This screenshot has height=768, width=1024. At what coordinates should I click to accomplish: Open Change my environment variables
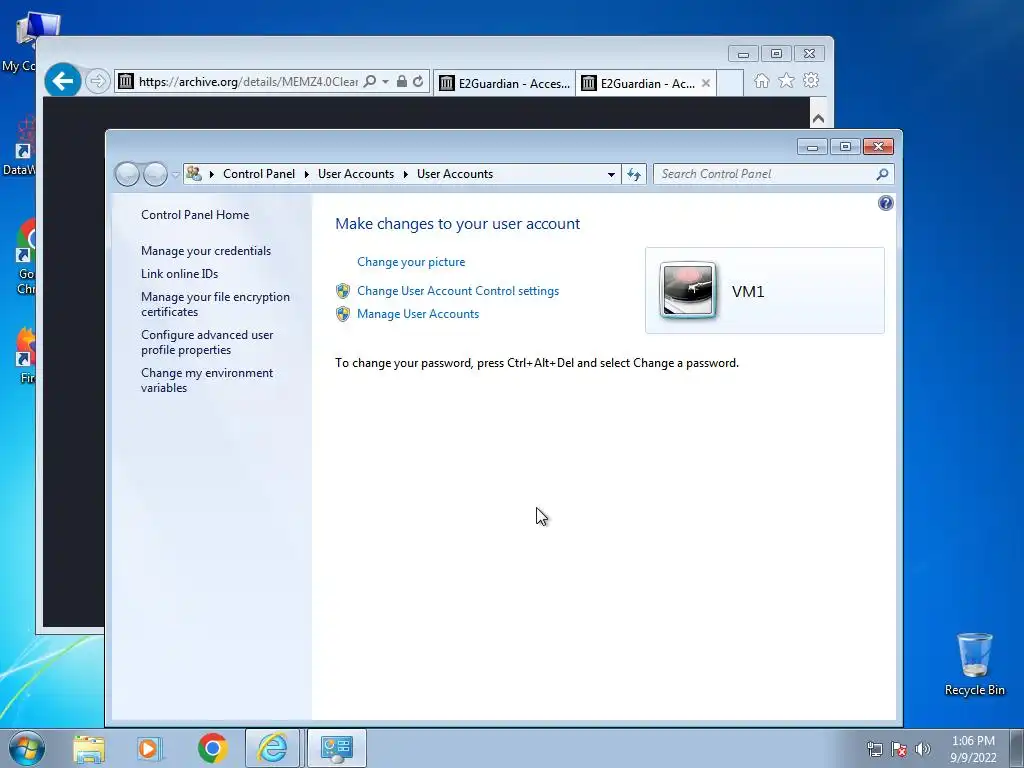click(207, 380)
